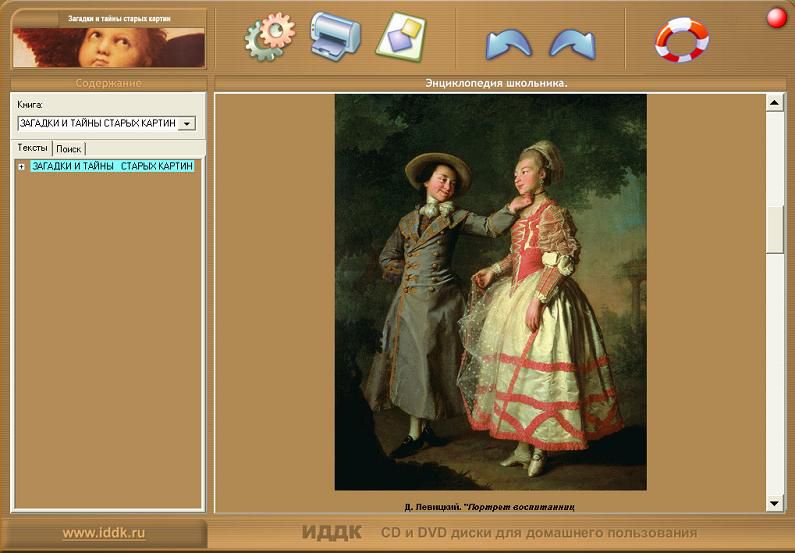The width and height of the screenshot is (795, 553).
Task: Select ЗАГАДКИ И ТАЙНЫ СТАРЫХ КАРТИН tree item
Action: tap(112, 167)
